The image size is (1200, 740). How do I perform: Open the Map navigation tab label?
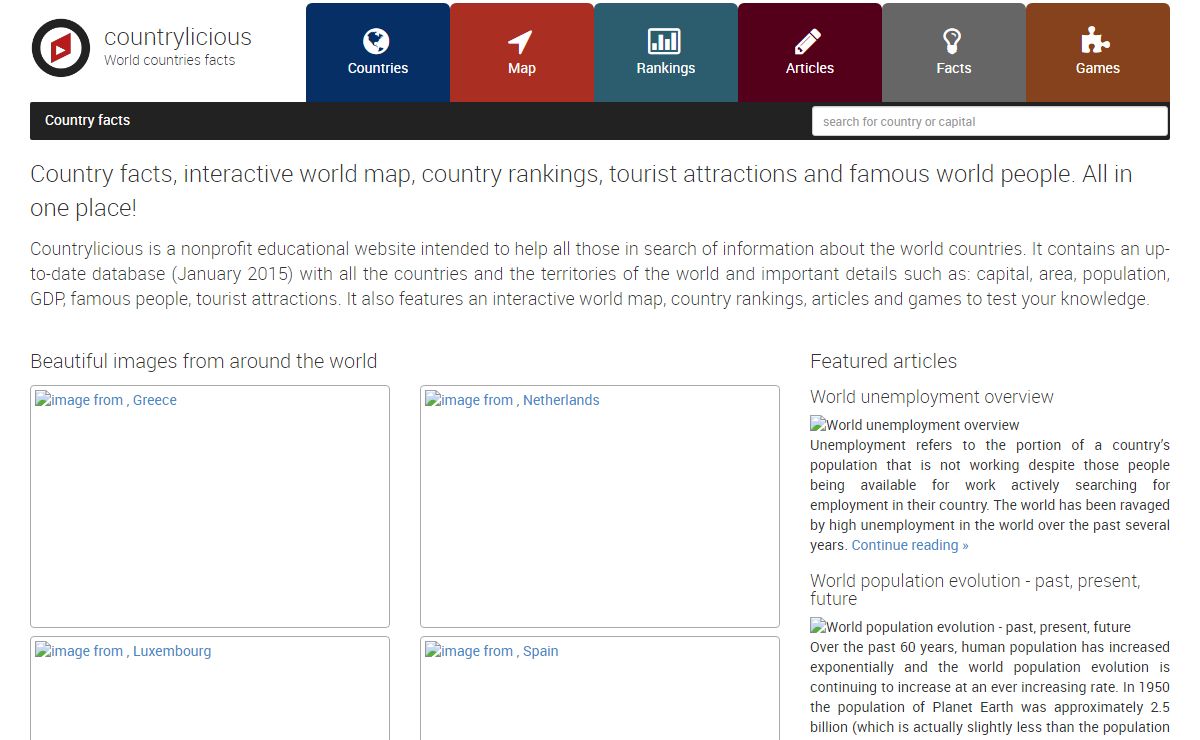[522, 68]
